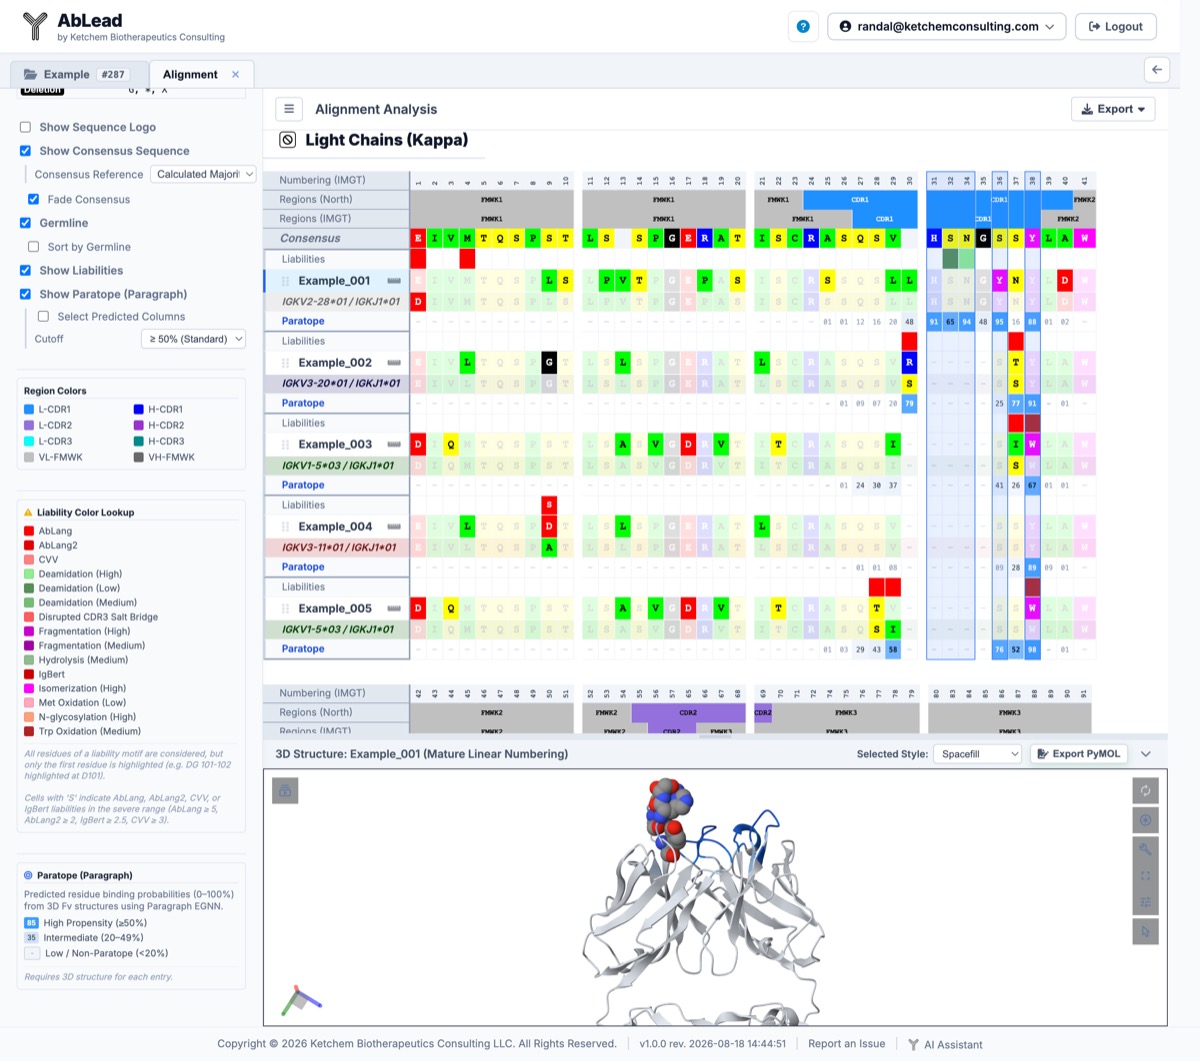
Task: Select germline IGKV3-20*01 / IGKJ1*01 row
Action: pyautogui.click(x=340, y=383)
